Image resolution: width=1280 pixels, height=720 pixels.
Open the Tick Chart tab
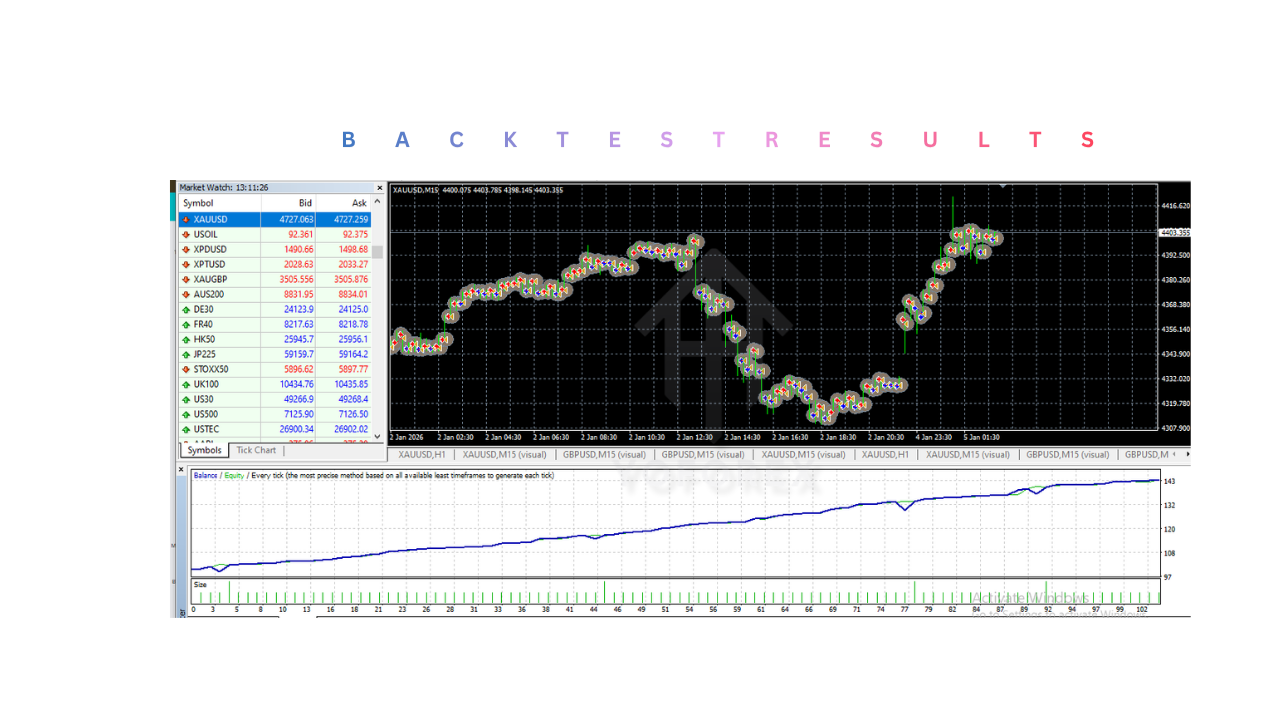256,451
